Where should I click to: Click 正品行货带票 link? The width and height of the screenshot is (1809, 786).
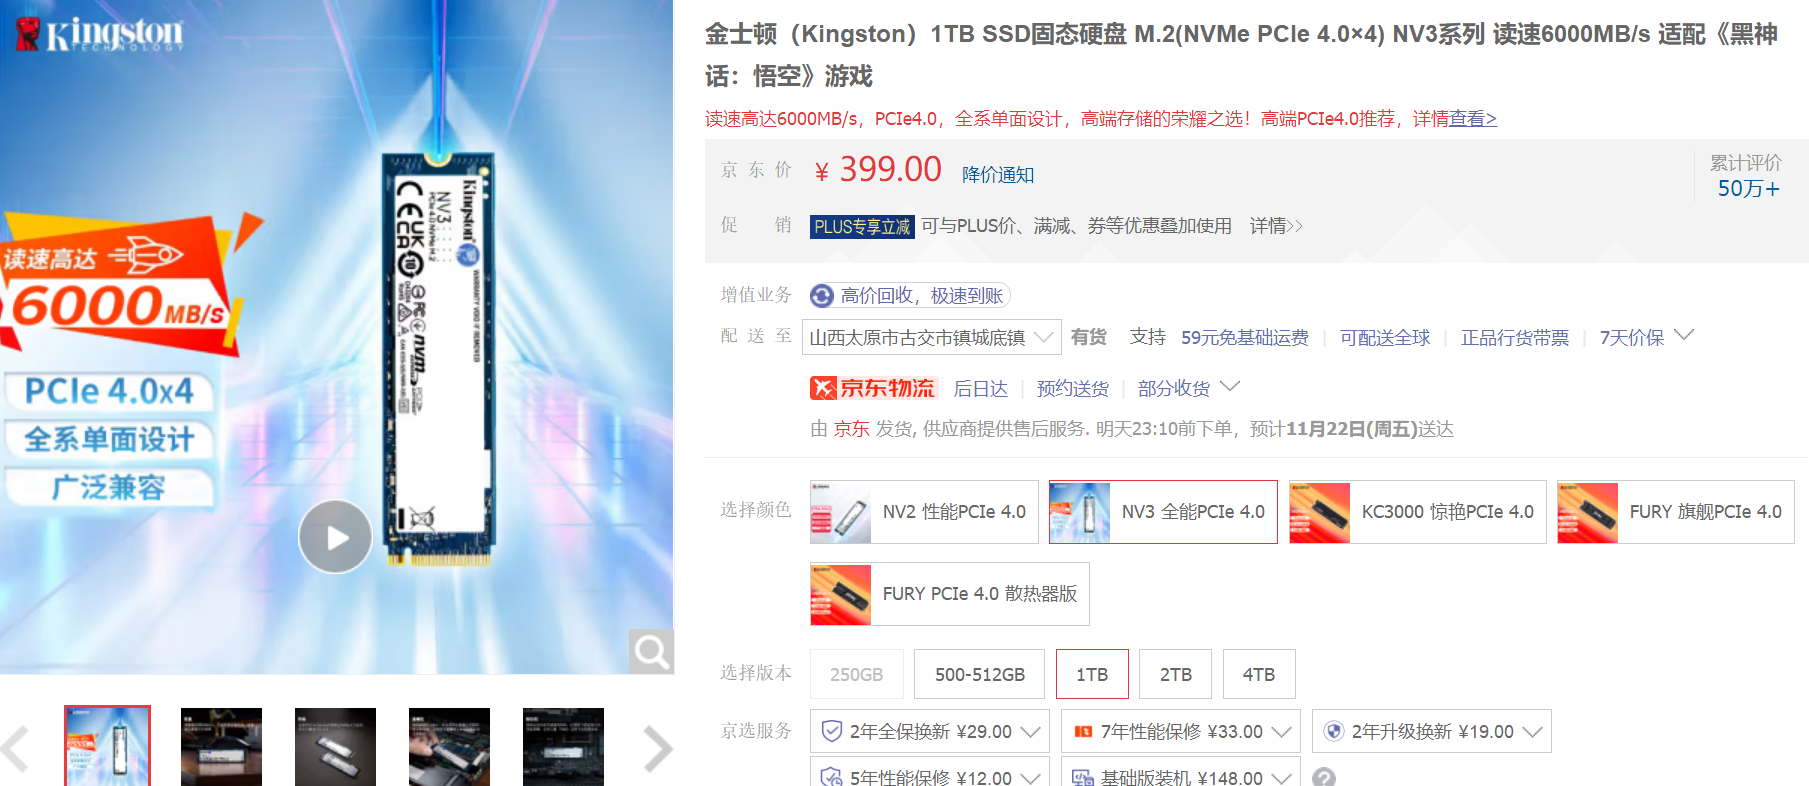click(1515, 338)
